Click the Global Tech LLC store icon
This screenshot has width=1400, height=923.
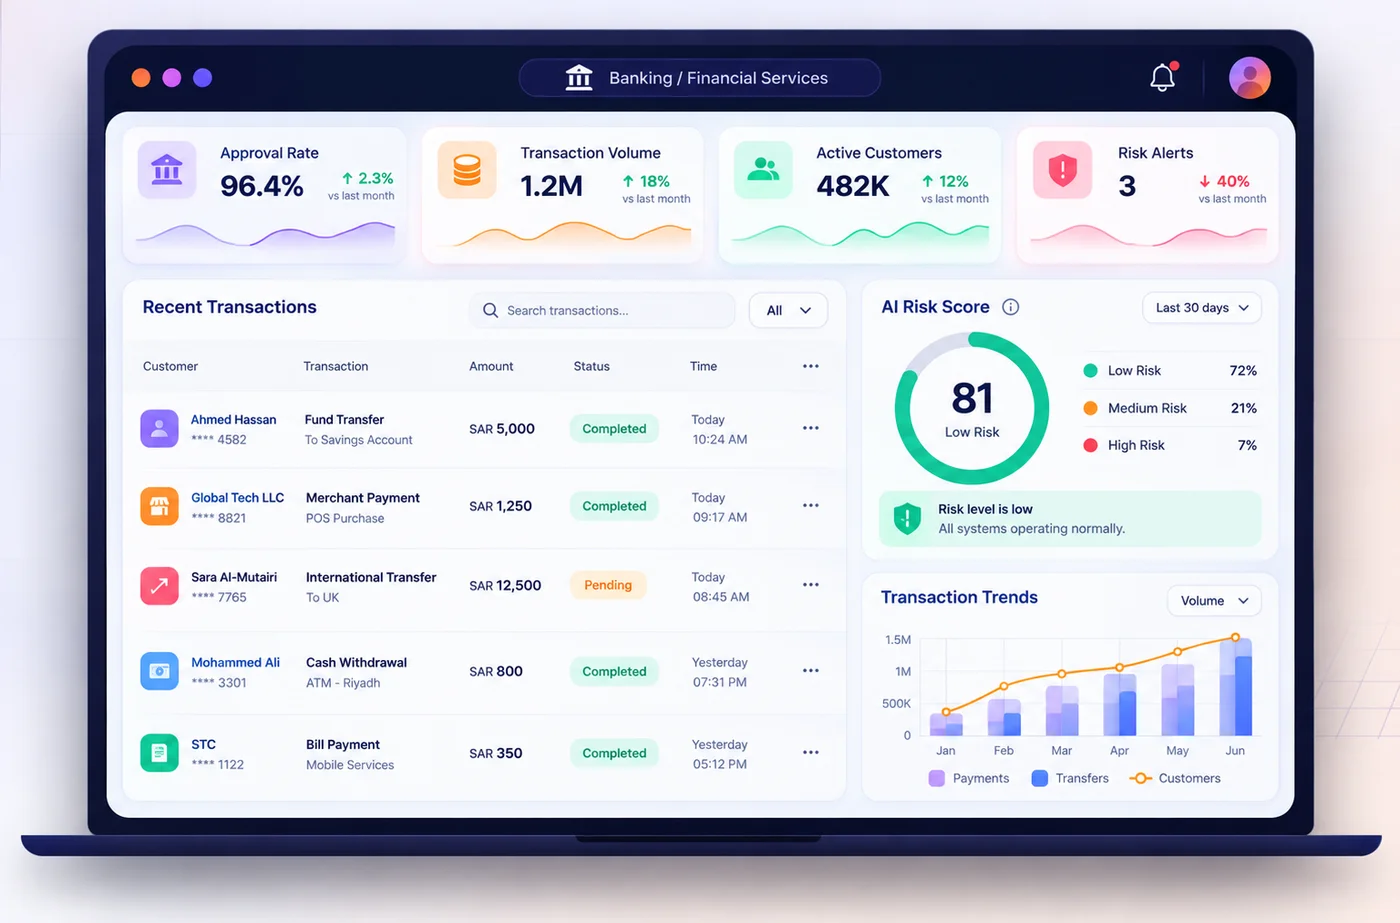pos(159,506)
